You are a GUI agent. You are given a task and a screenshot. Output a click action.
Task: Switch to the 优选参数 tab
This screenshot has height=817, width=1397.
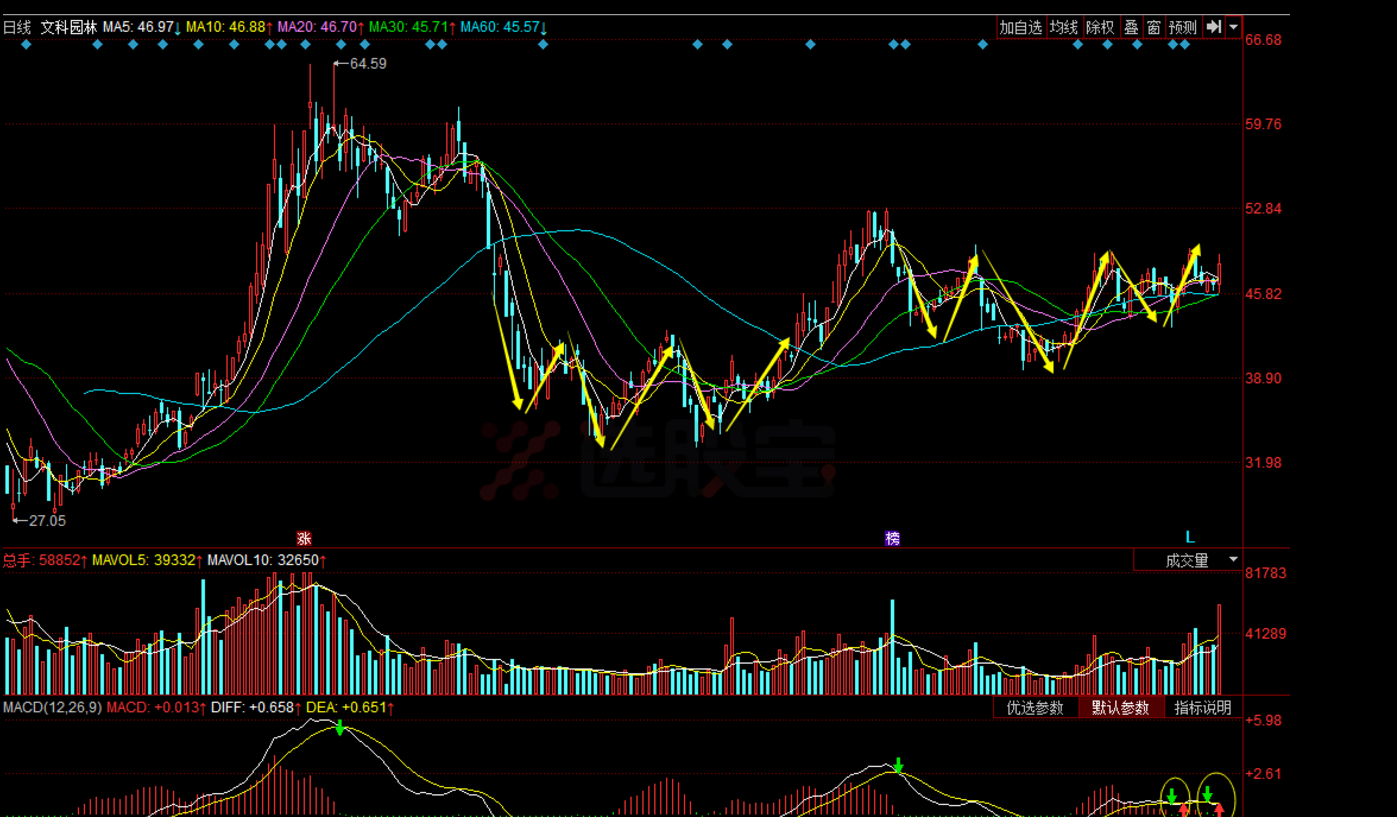pyautogui.click(x=1035, y=708)
